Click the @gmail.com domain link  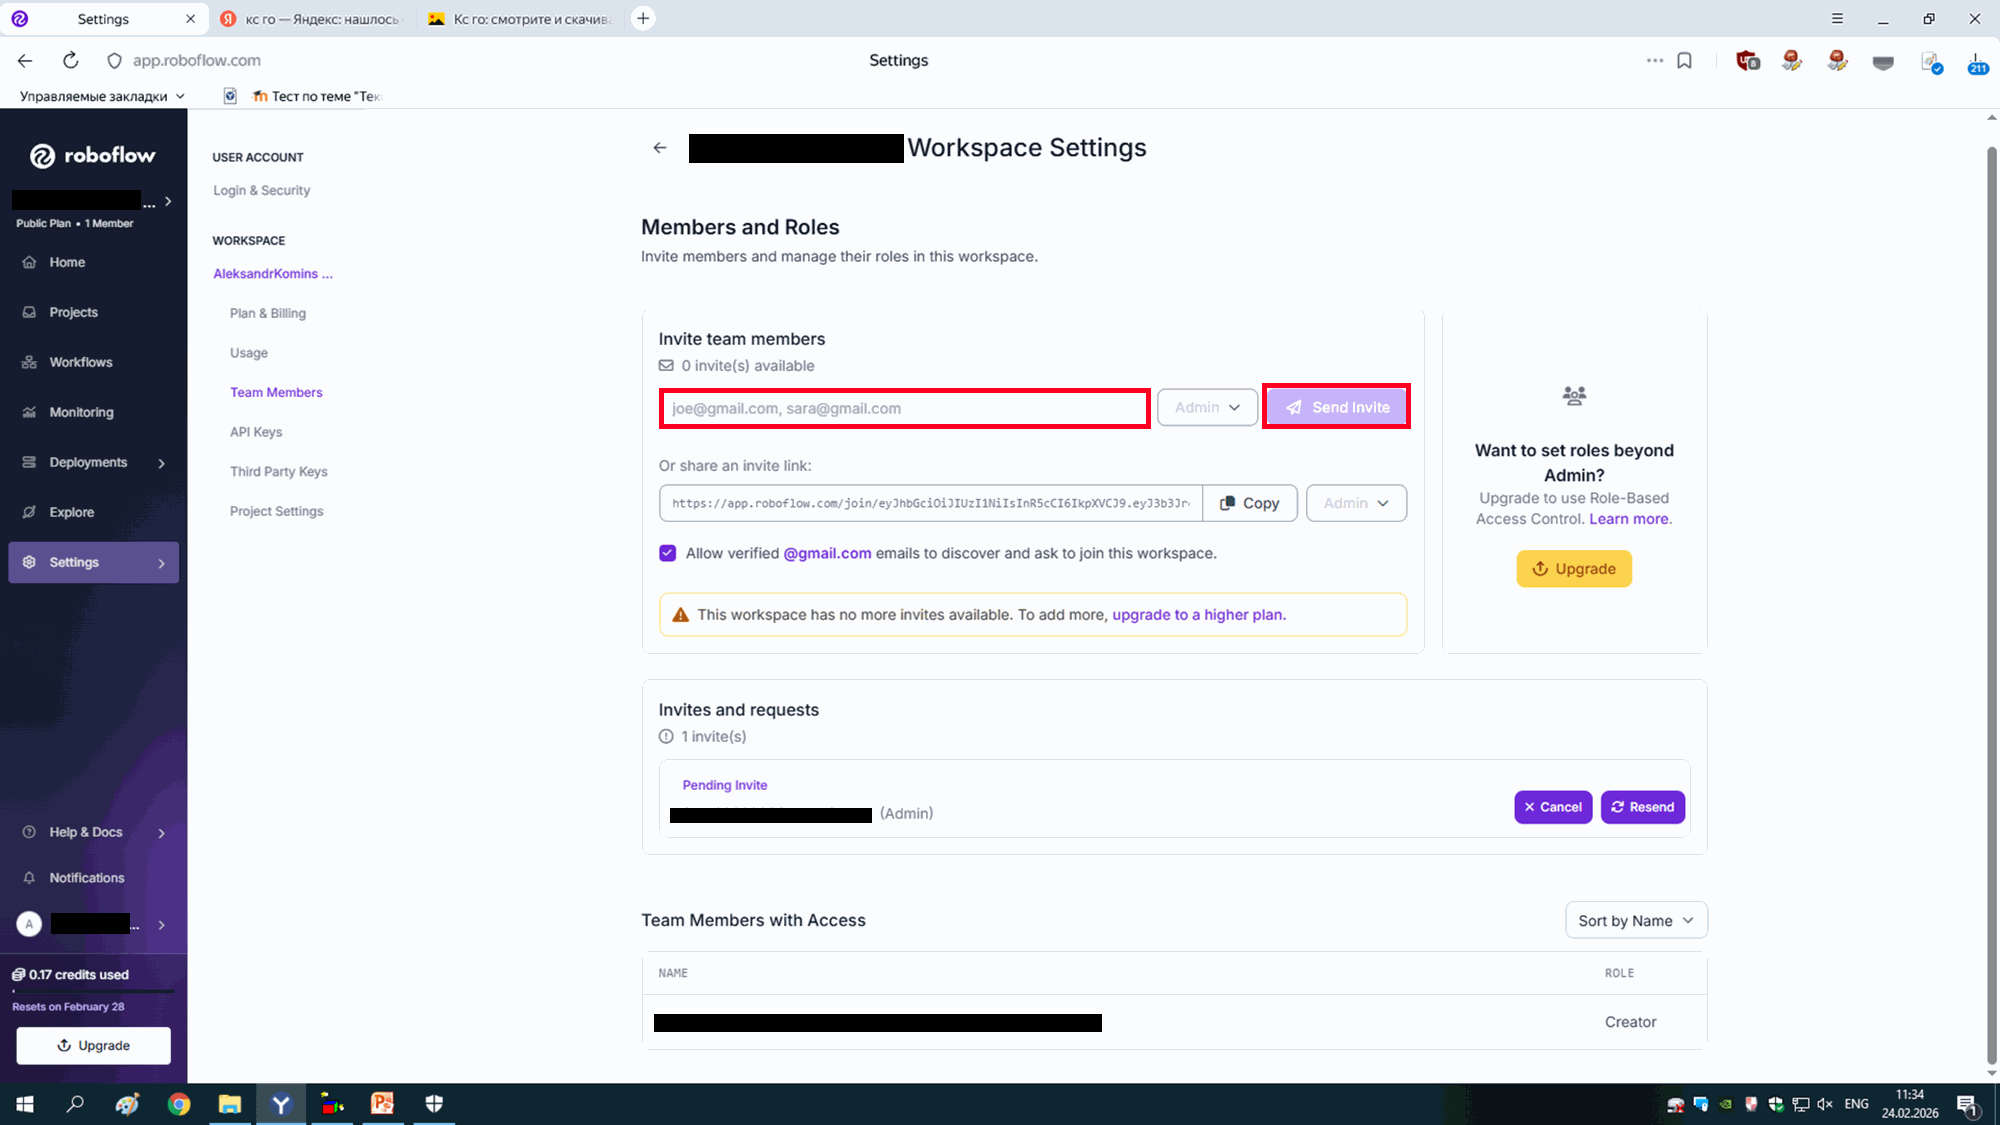(x=827, y=553)
